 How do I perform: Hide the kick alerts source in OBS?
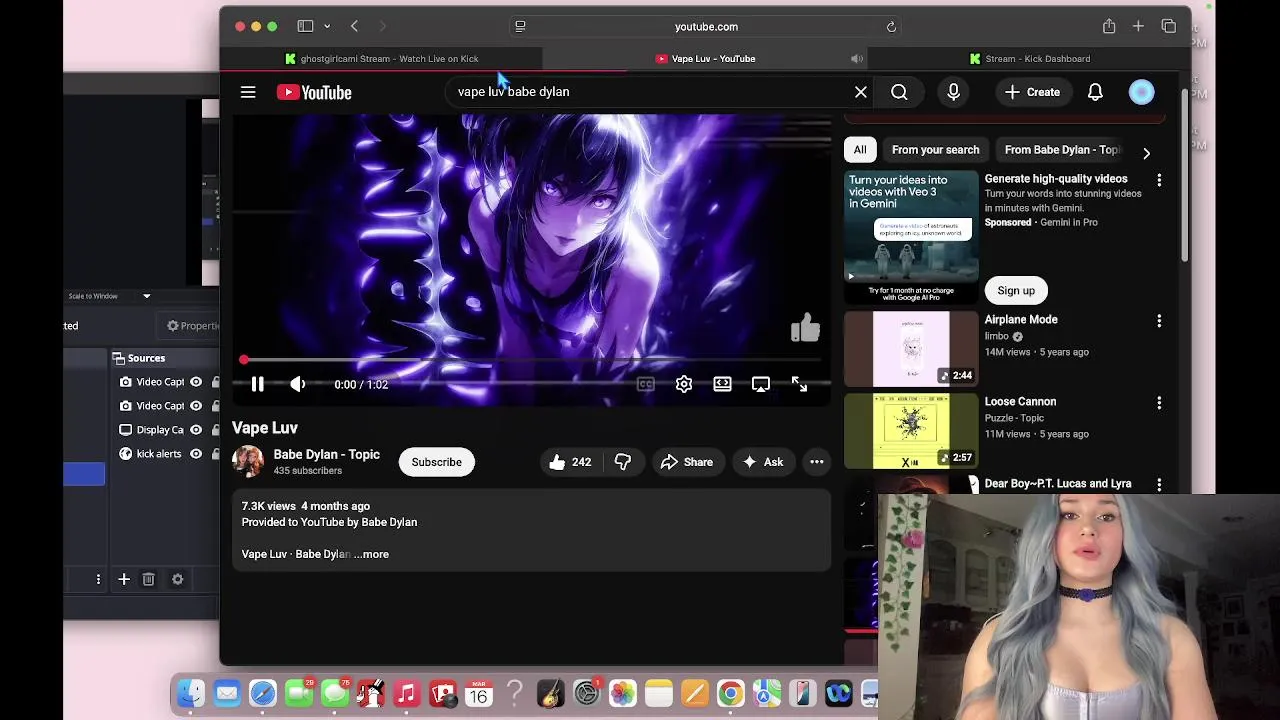click(x=196, y=454)
